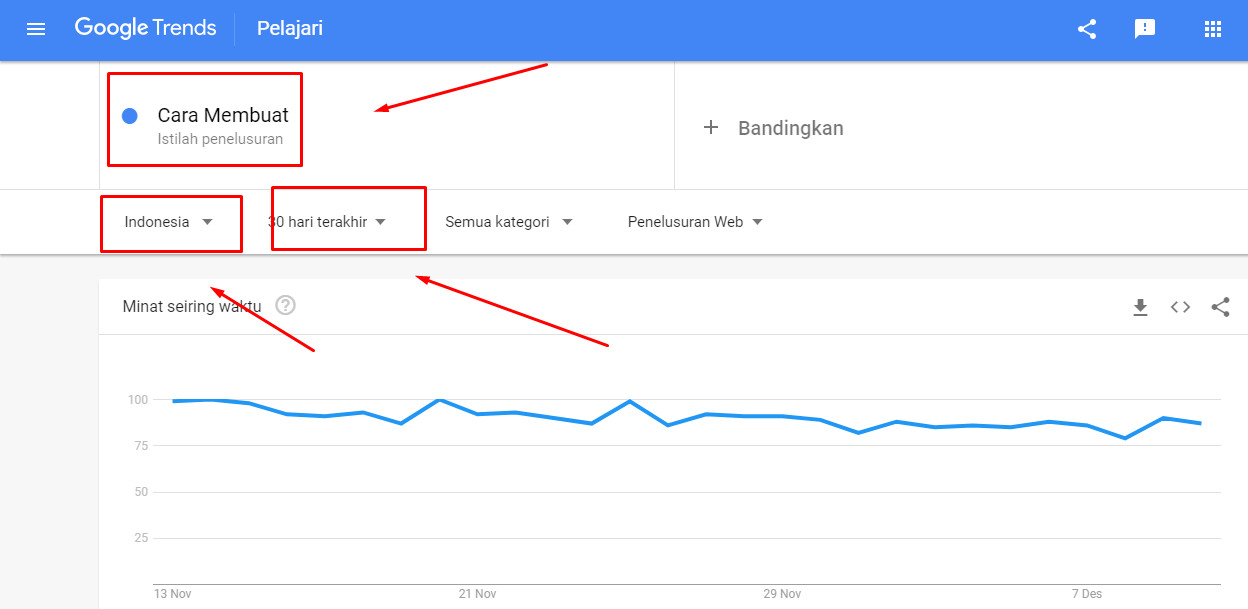Go to the Pelajari tab
Screen dimensions: 1248x609
pos(290,29)
